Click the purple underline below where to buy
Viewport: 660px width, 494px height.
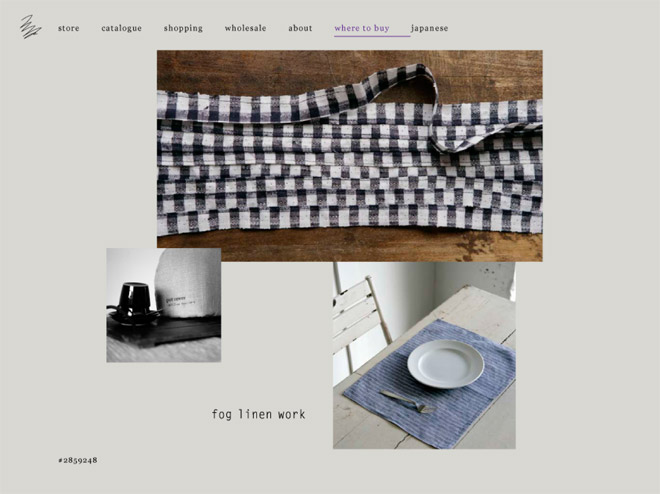click(372, 36)
